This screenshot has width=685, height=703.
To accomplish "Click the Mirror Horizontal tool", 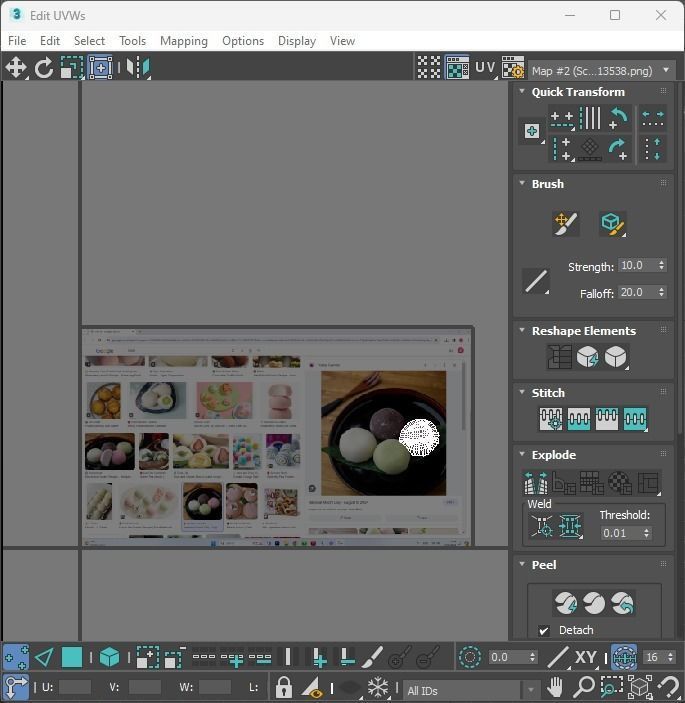I will [138, 68].
